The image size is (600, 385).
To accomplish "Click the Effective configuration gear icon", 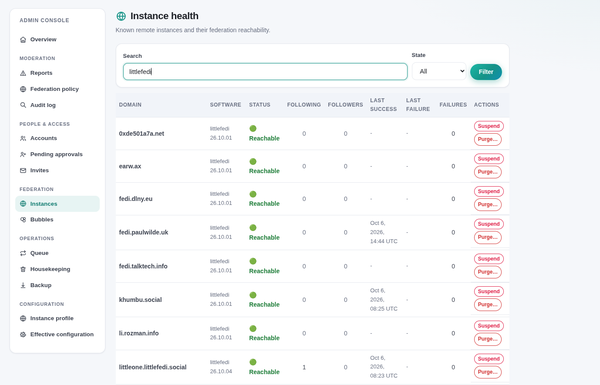I will [x=23, y=334].
